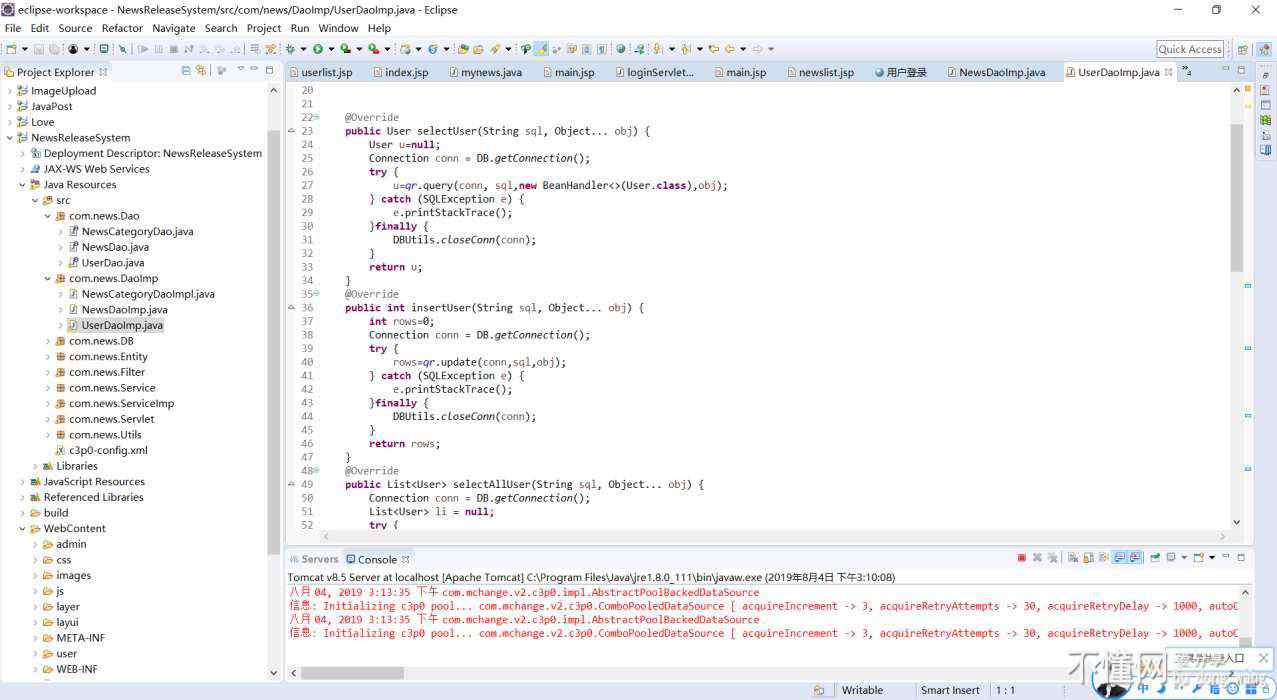1277x700 pixels.
Task: Expand the com.news.Servlet package
Action: [x=48, y=419]
